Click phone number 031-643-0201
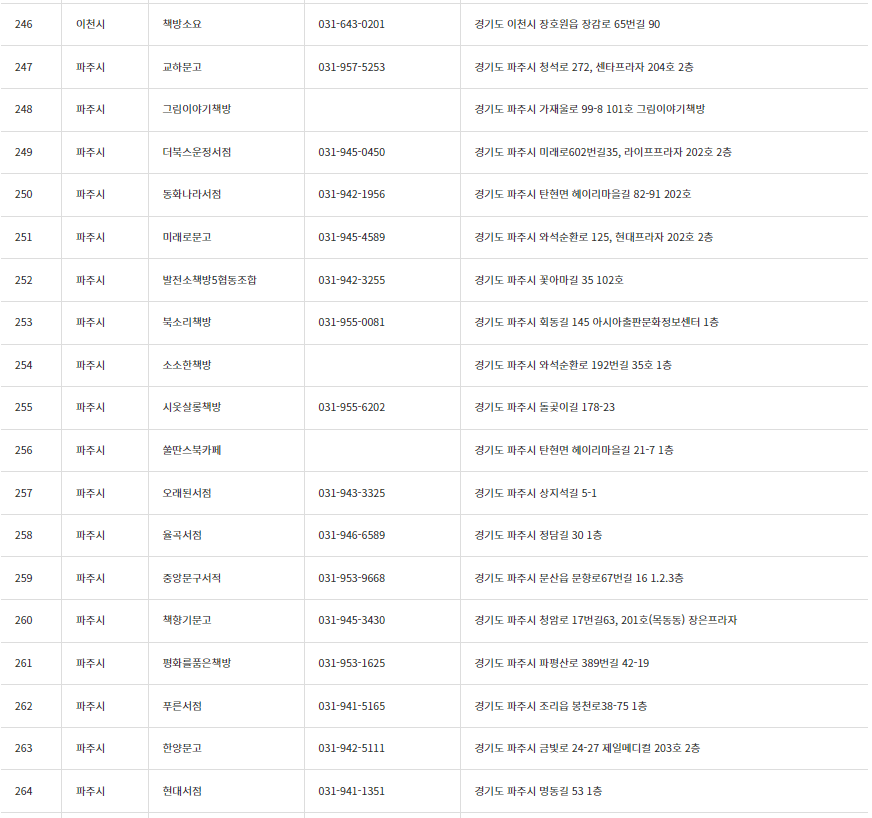The width and height of the screenshot is (872, 818). (351, 24)
